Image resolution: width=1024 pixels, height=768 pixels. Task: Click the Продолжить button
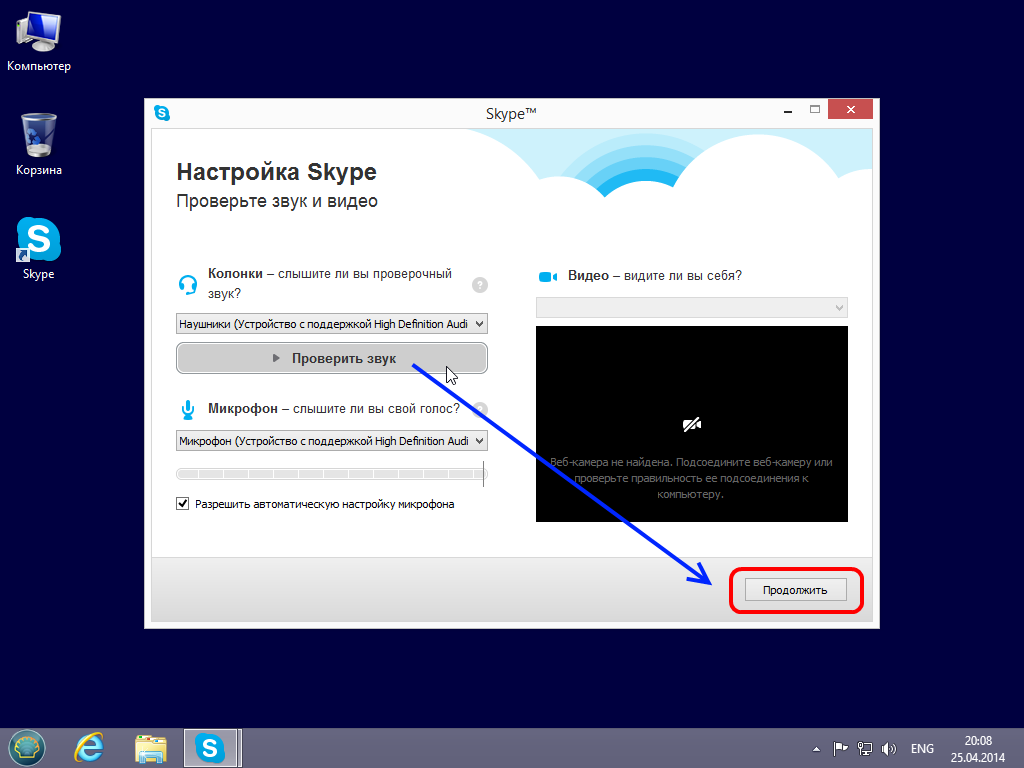[795, 590]
